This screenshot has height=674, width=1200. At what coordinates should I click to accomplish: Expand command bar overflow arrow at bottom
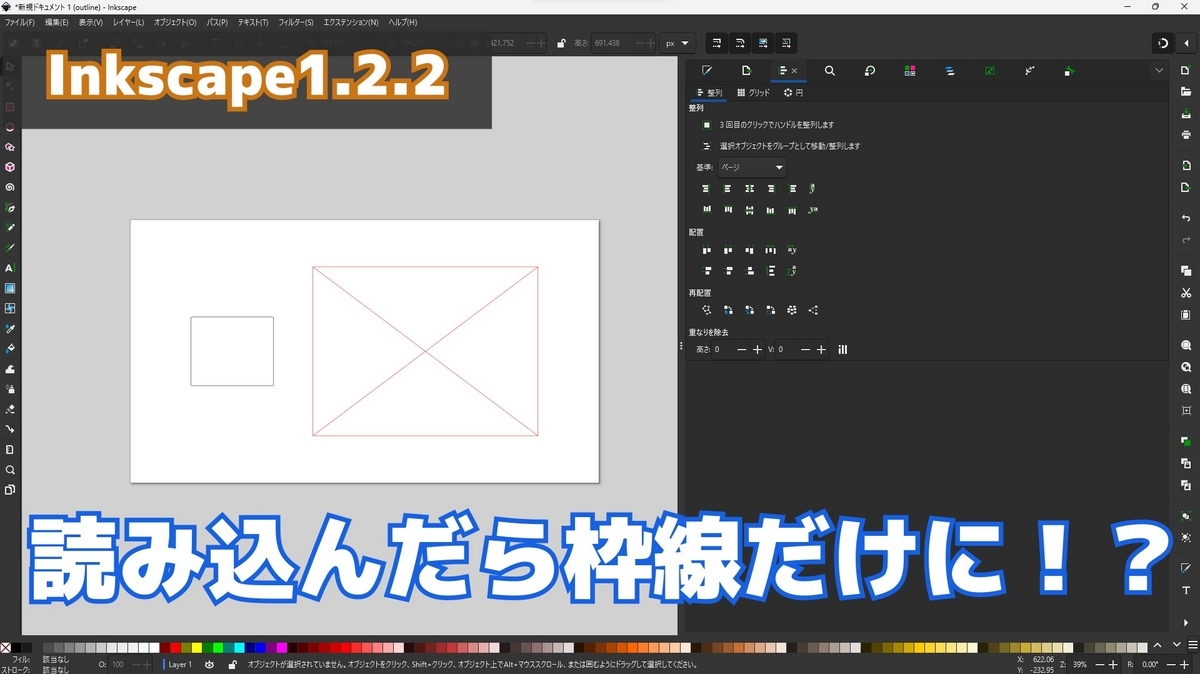coord(1186,623)
